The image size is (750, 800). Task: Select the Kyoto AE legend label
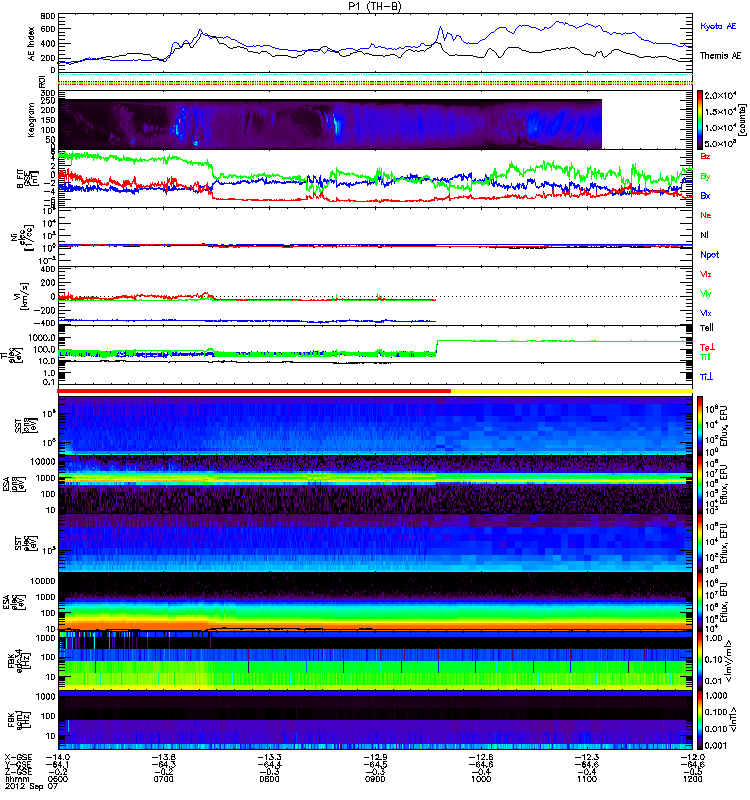coord(718,26)
